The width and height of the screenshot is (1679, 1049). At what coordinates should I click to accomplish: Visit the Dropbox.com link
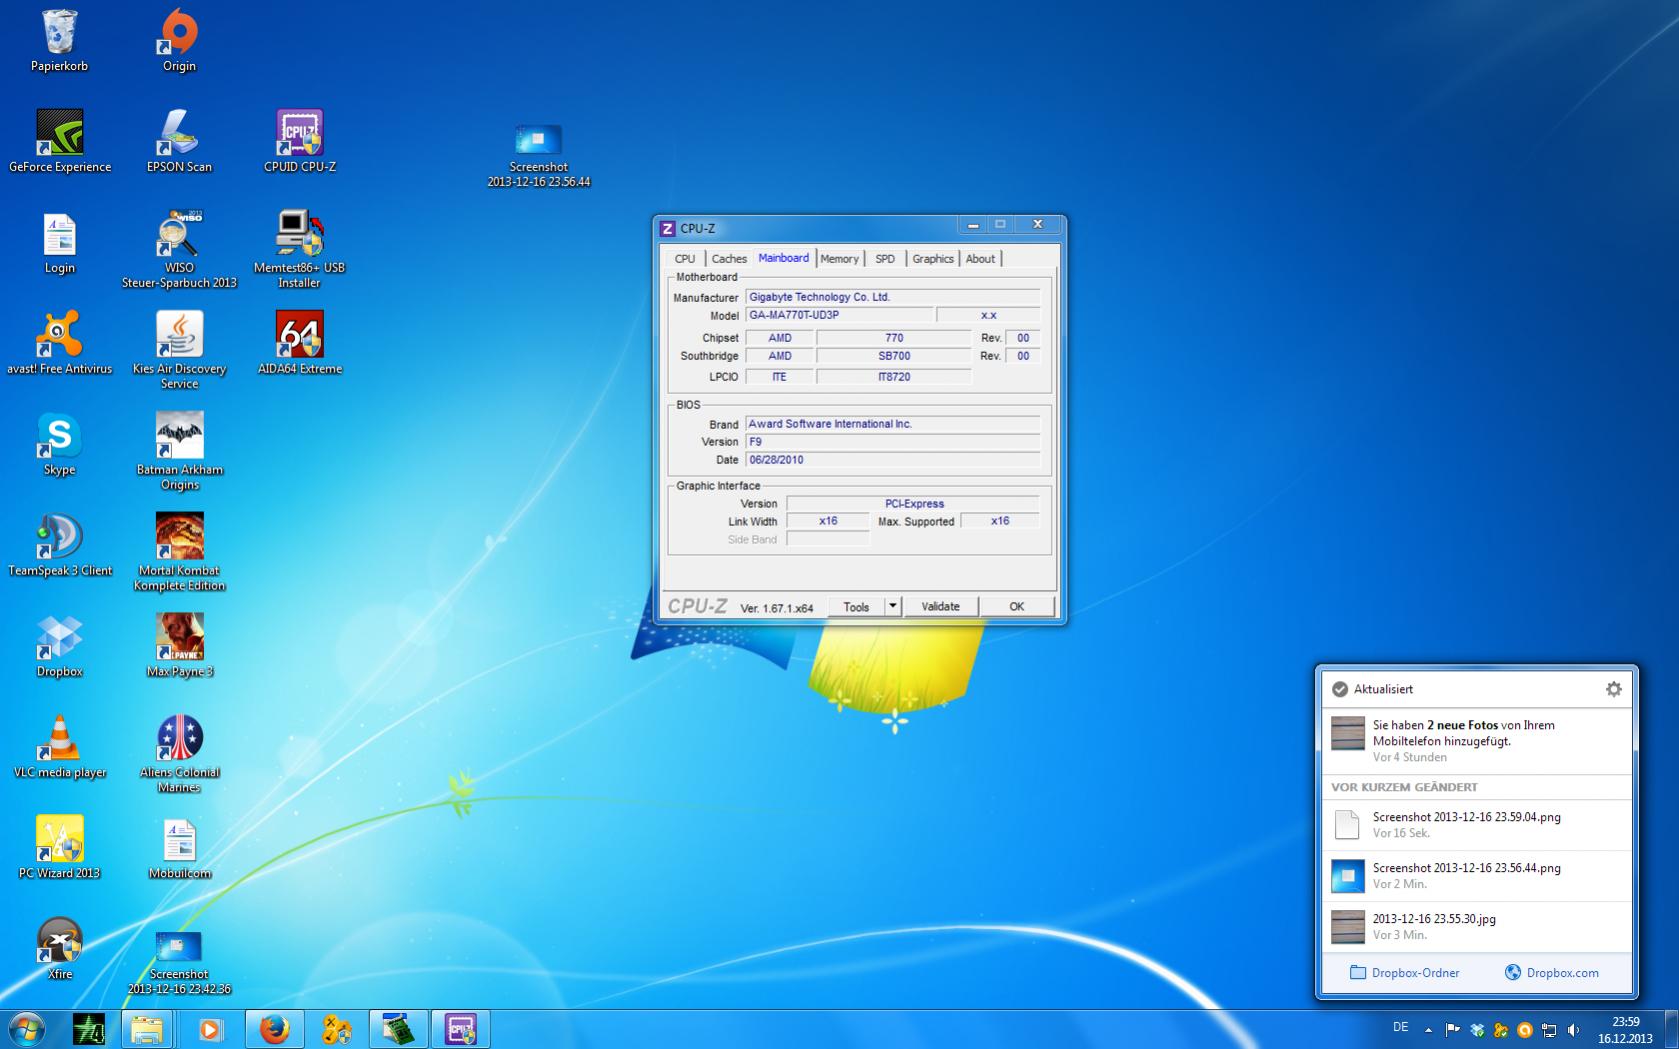coord(1552,973)
